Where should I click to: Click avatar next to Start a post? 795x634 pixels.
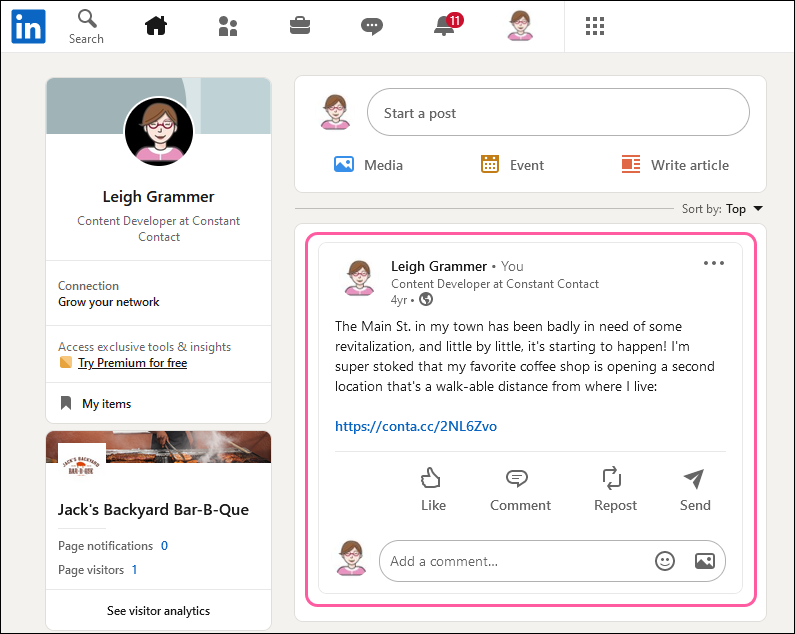(x=335, y=112)
